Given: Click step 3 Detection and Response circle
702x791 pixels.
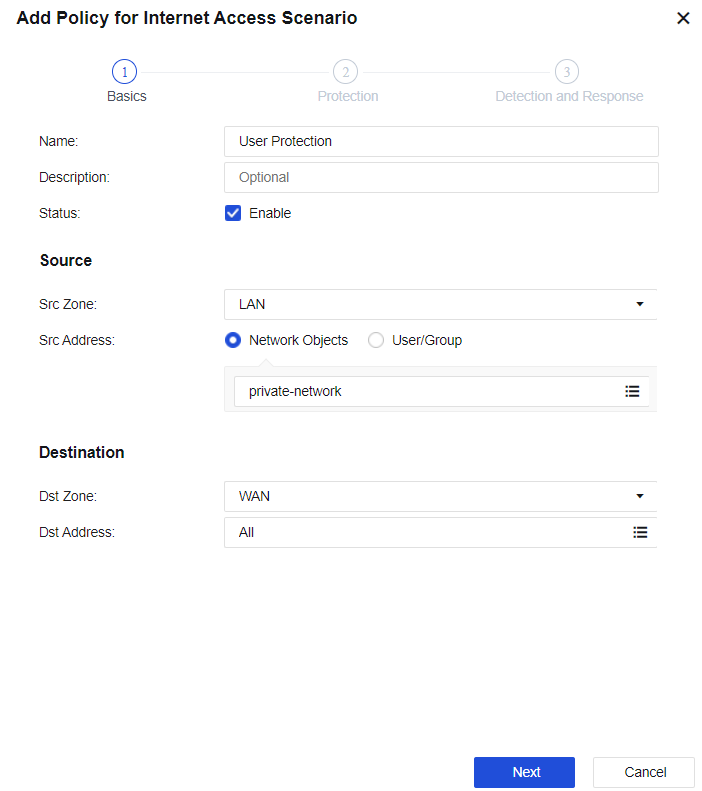Looking at the screenshot, I should [567, 72].
